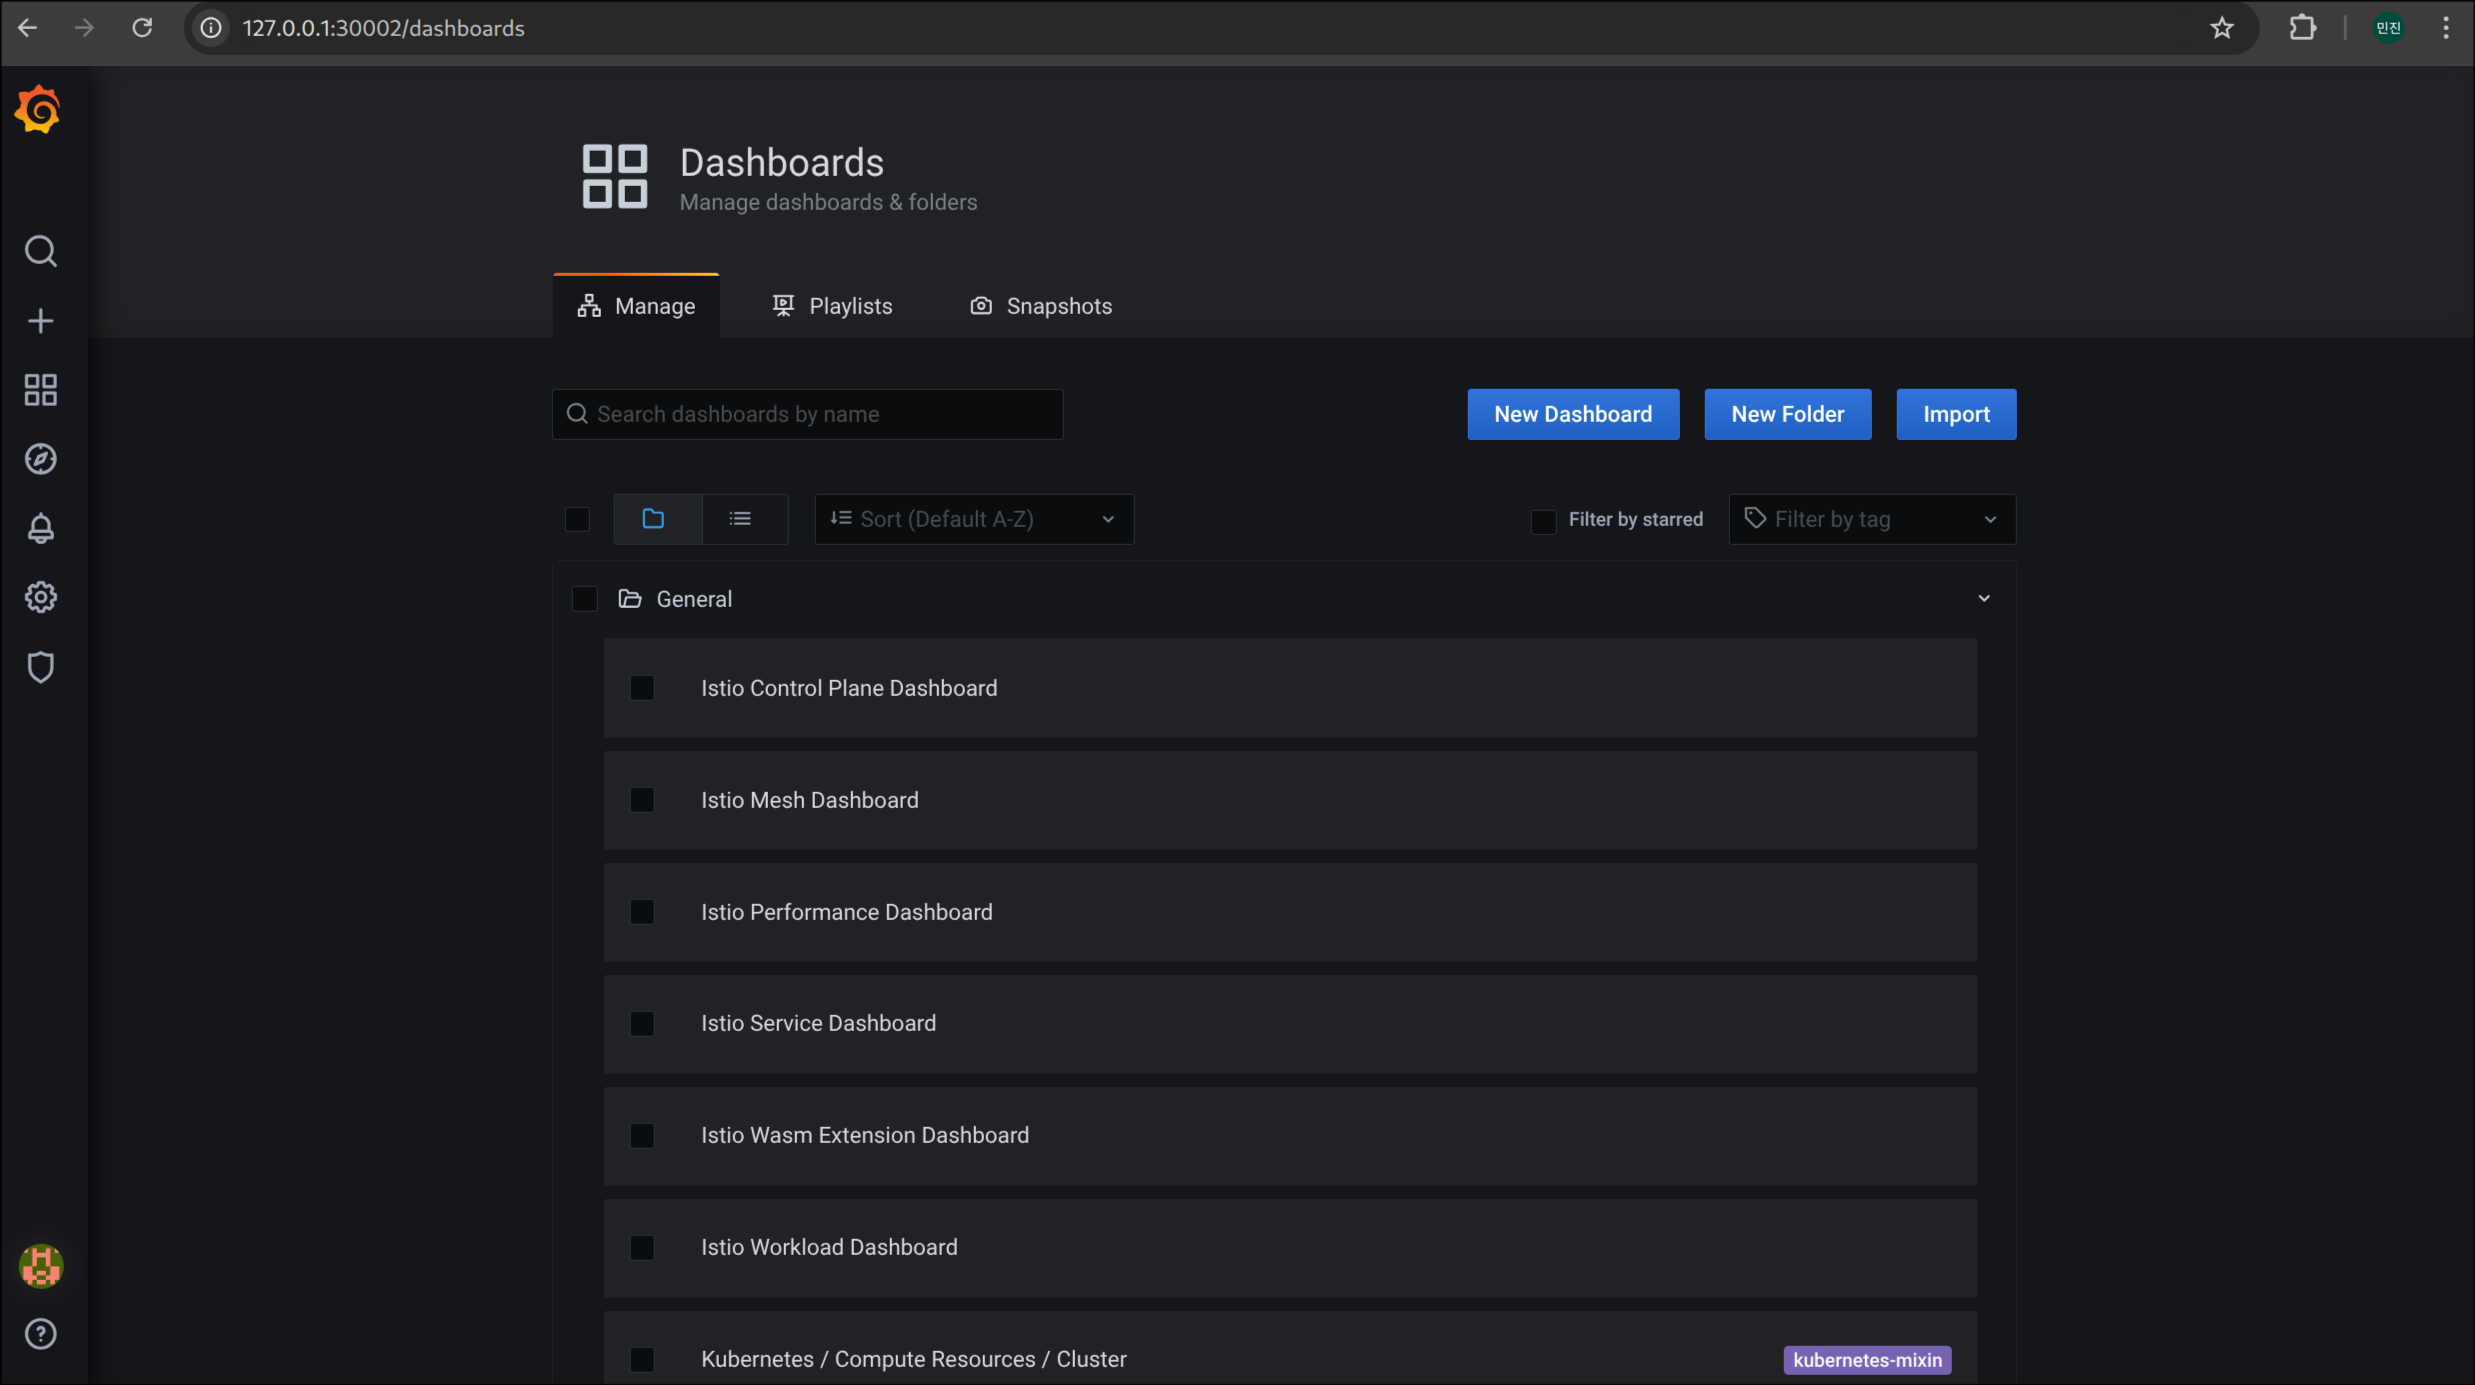Image resolution: width=2475 pixels, height=1385 pixels.
Task: Check the General folder checkbox
Action: (584, 599)
